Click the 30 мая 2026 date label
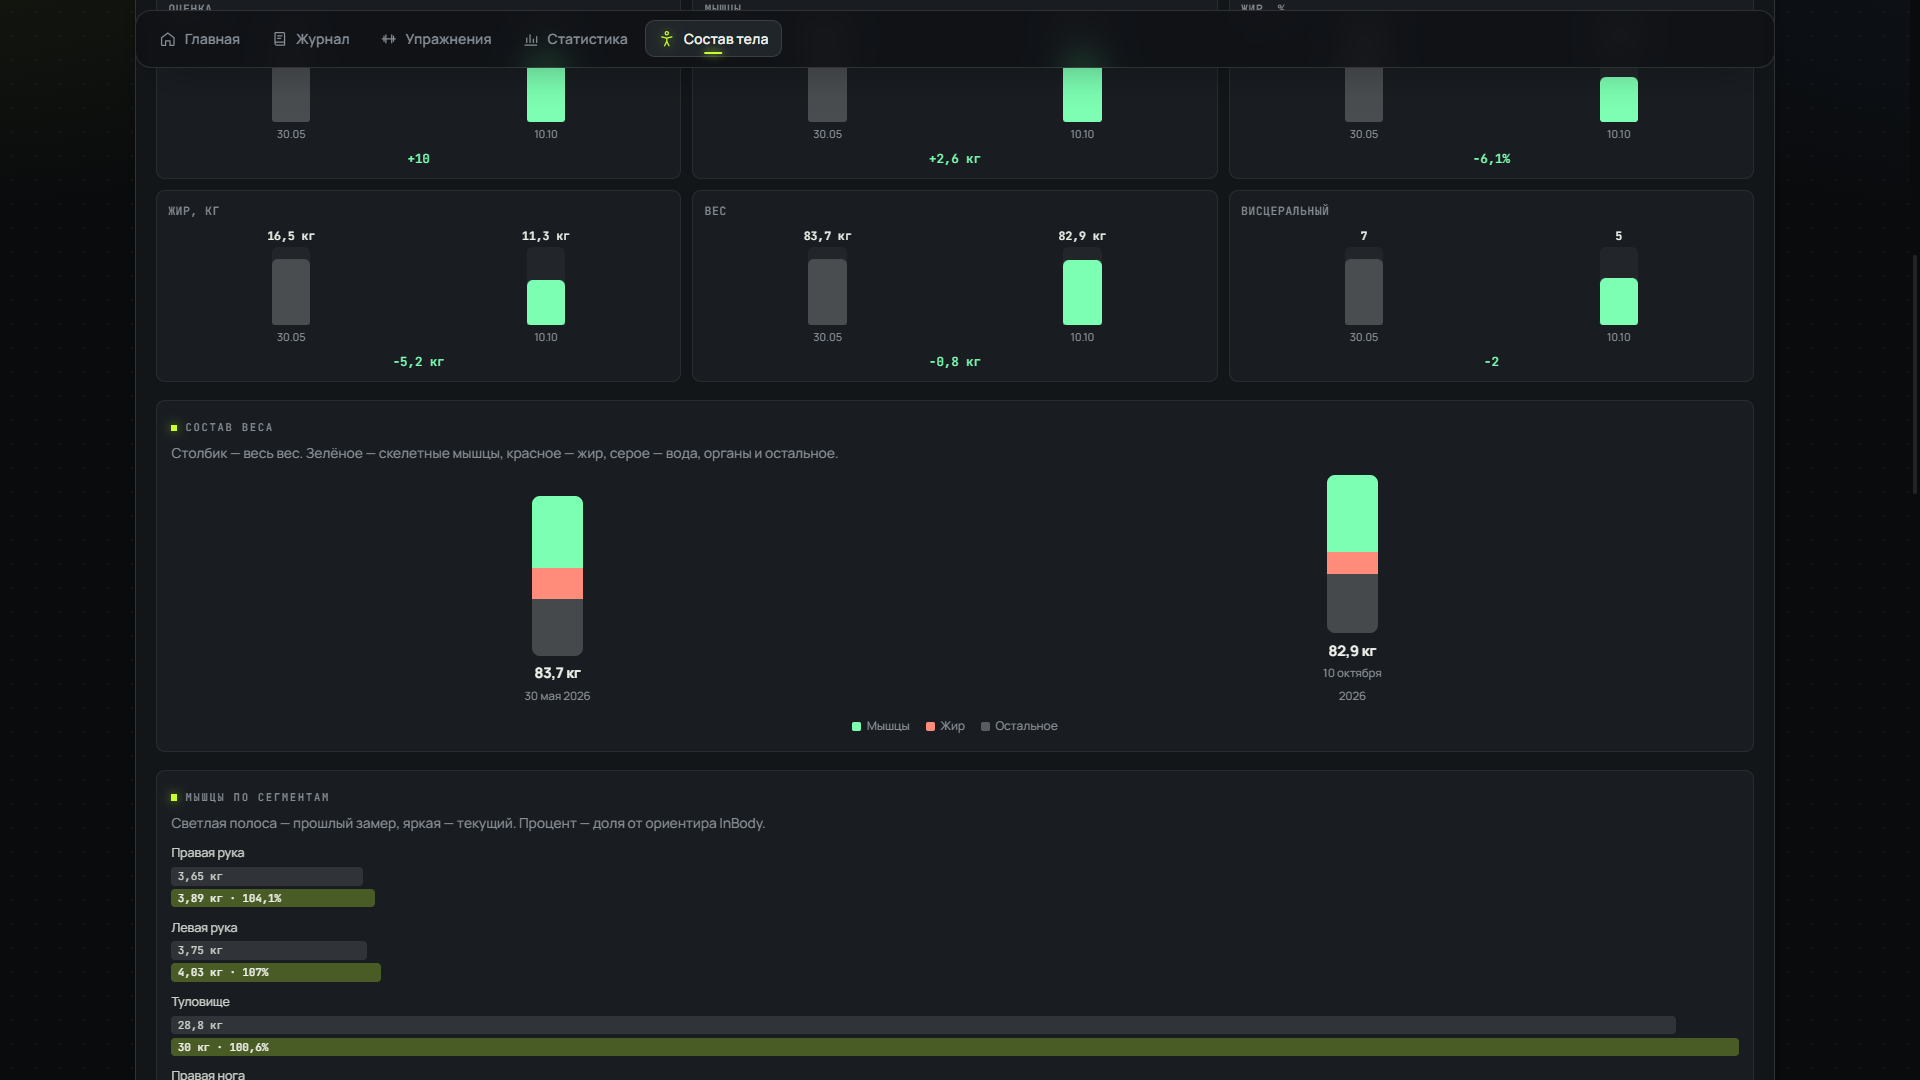Viewport: 1920px width, 1080px height. (x=557, y=696)
